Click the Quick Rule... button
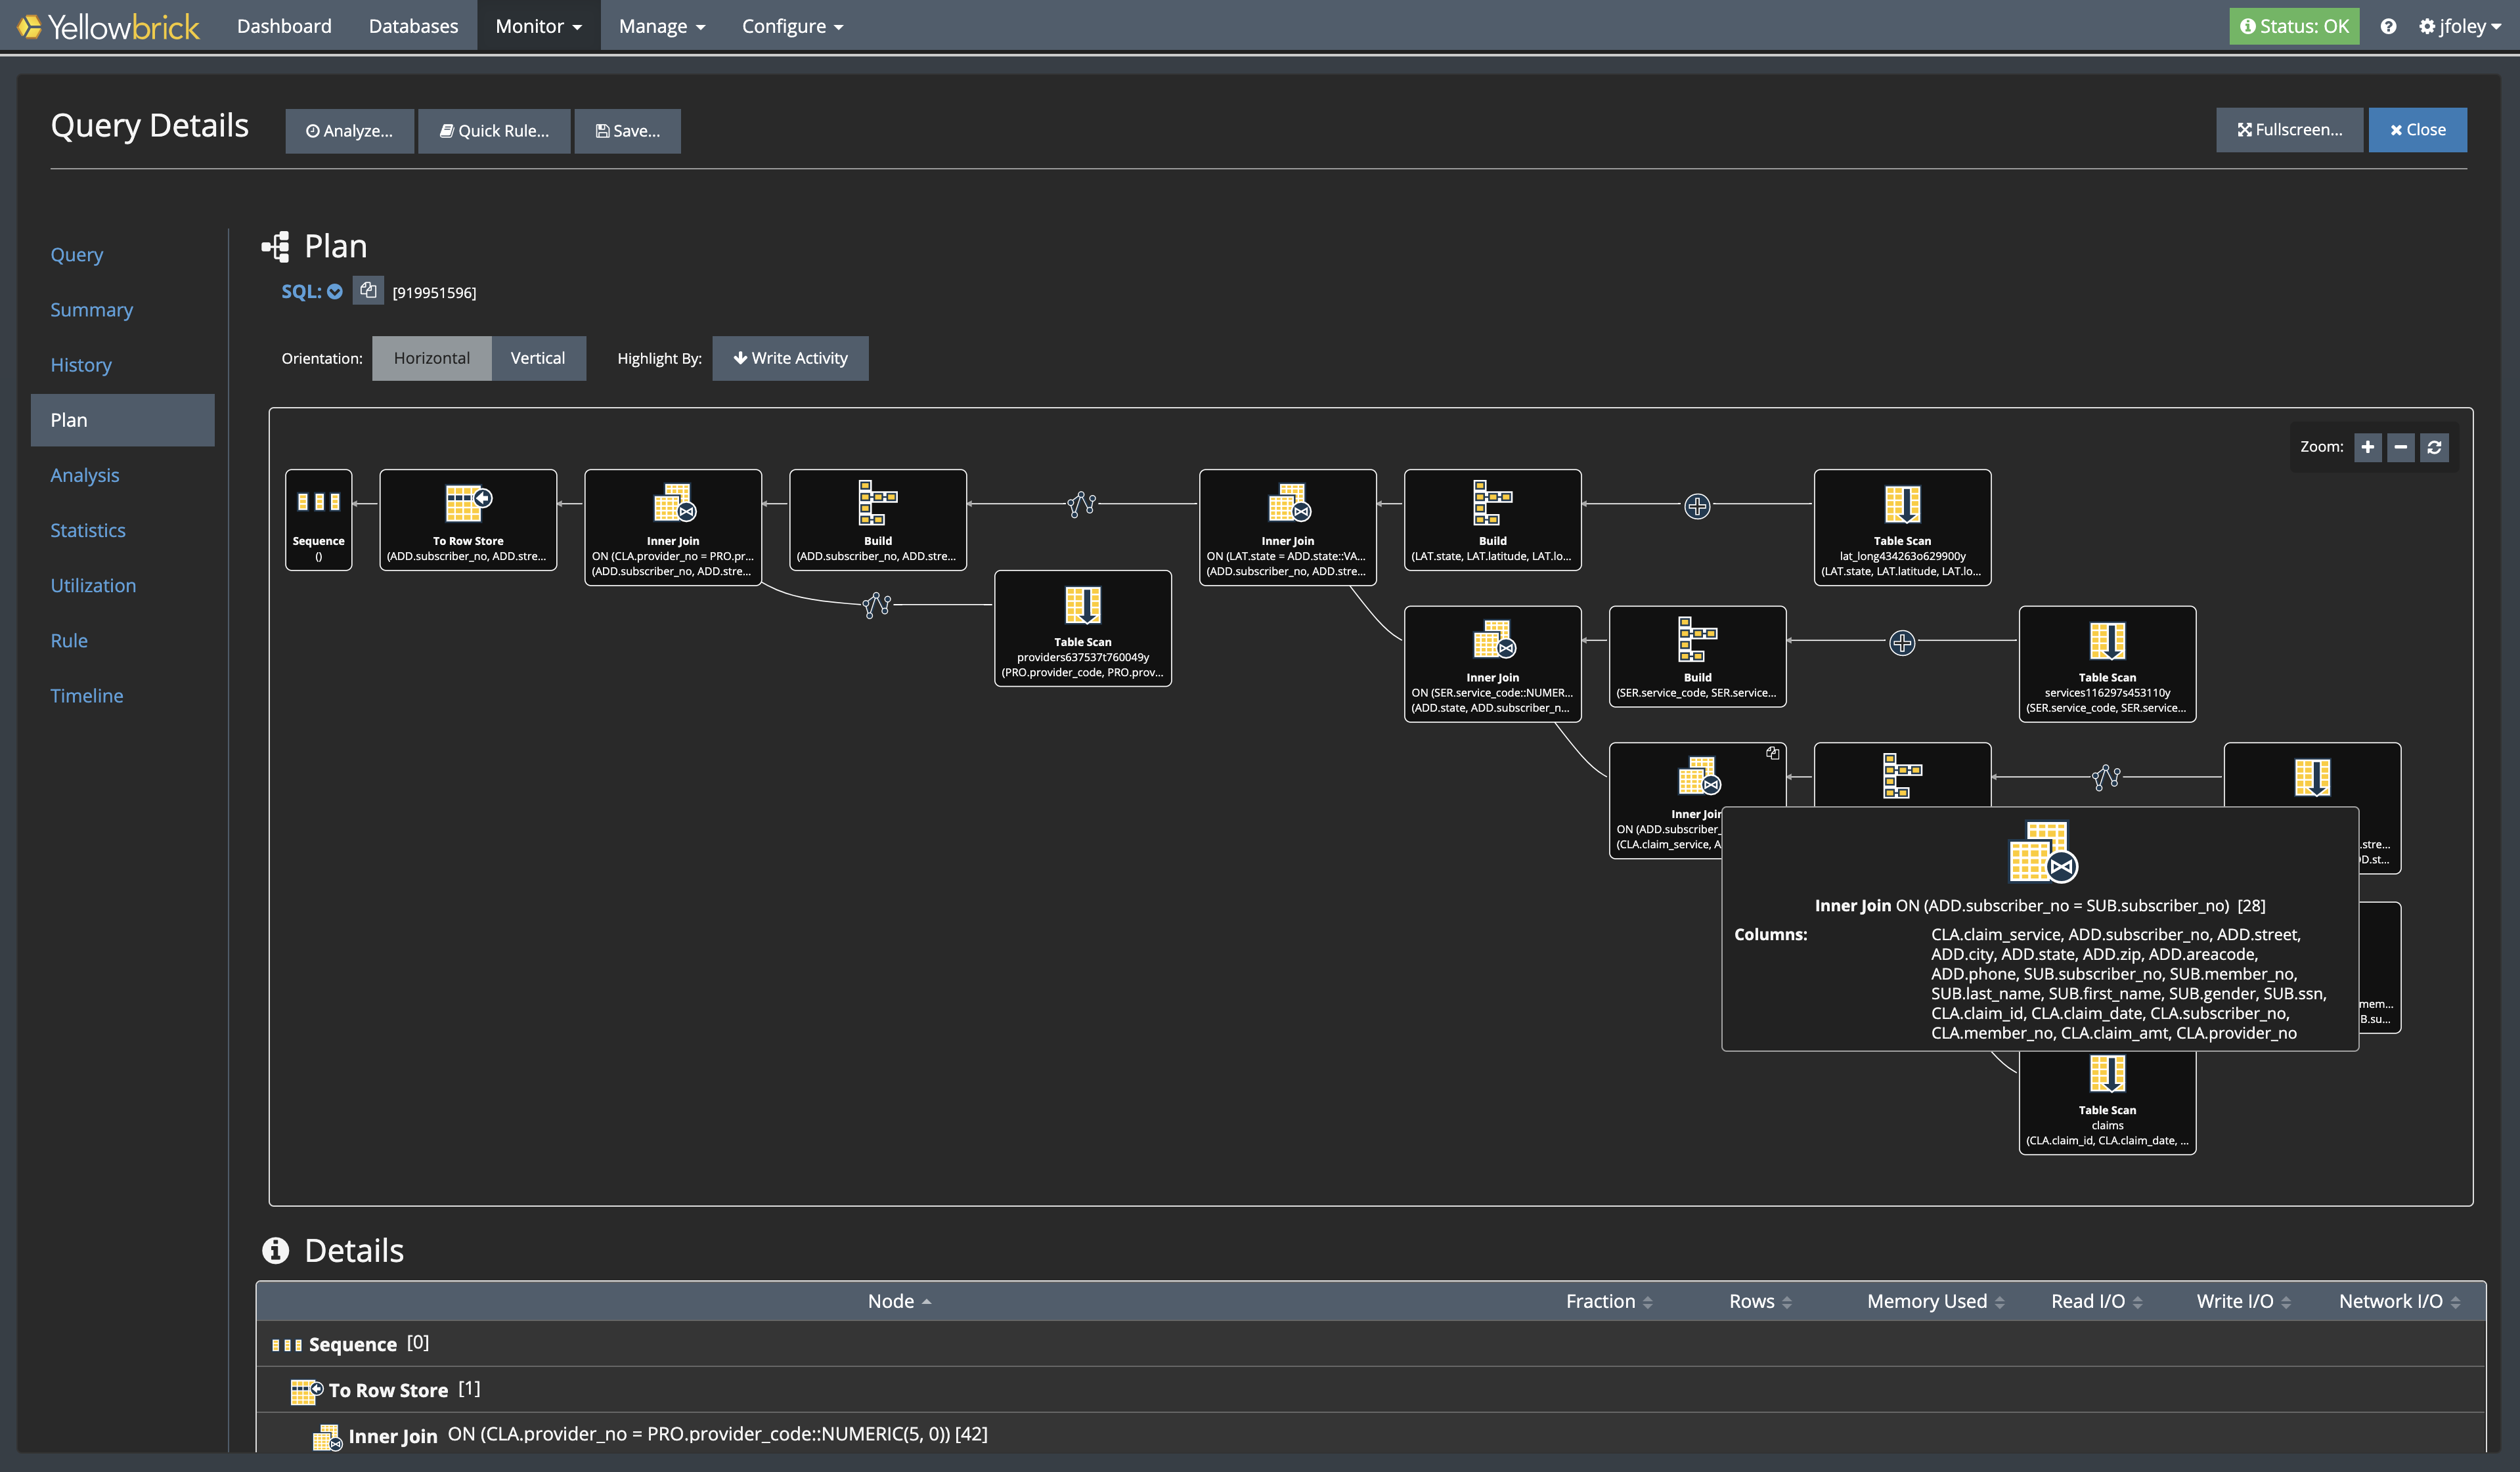 pyautogui.click(x=494, y=131)
